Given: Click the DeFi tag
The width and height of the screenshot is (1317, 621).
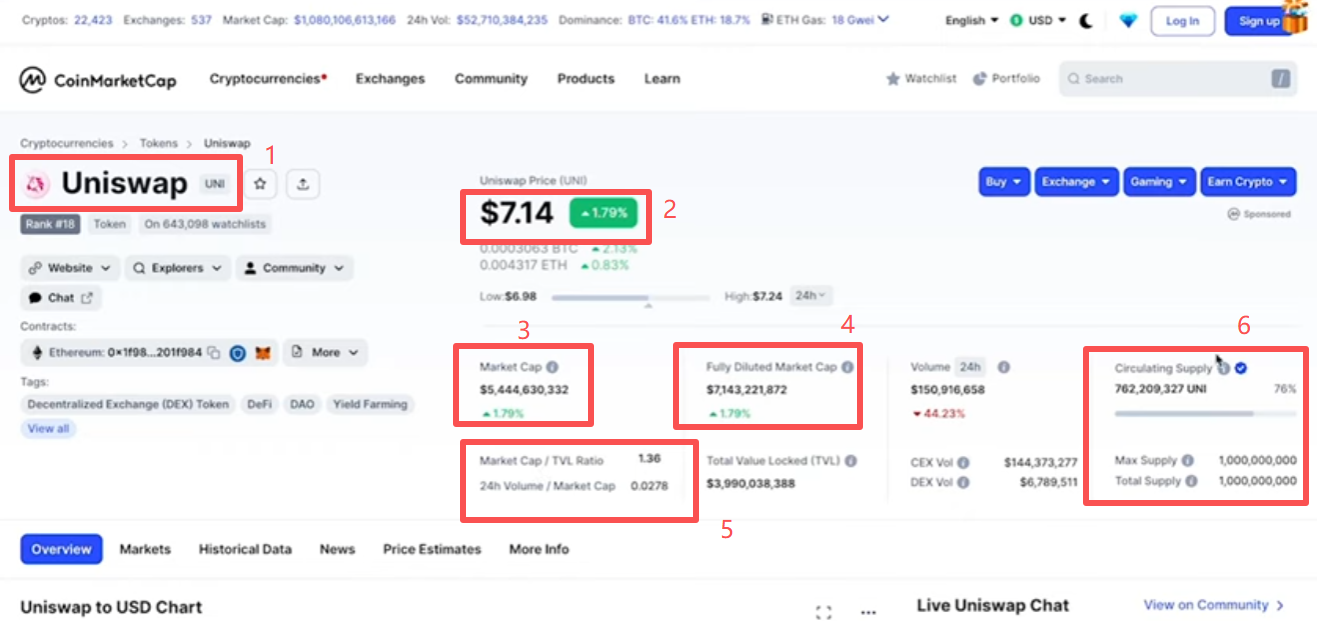Looking at the screenshot, I should tap(259, 405).
